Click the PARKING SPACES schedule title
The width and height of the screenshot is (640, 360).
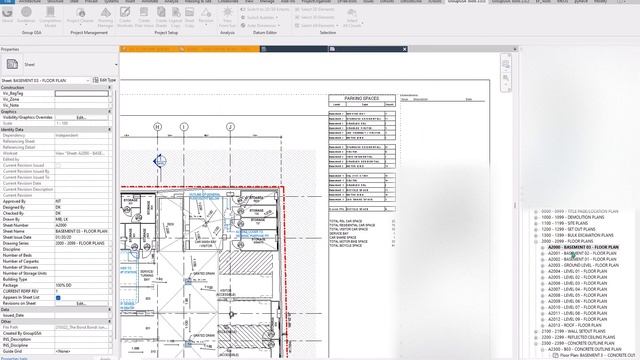pos(362,98)
